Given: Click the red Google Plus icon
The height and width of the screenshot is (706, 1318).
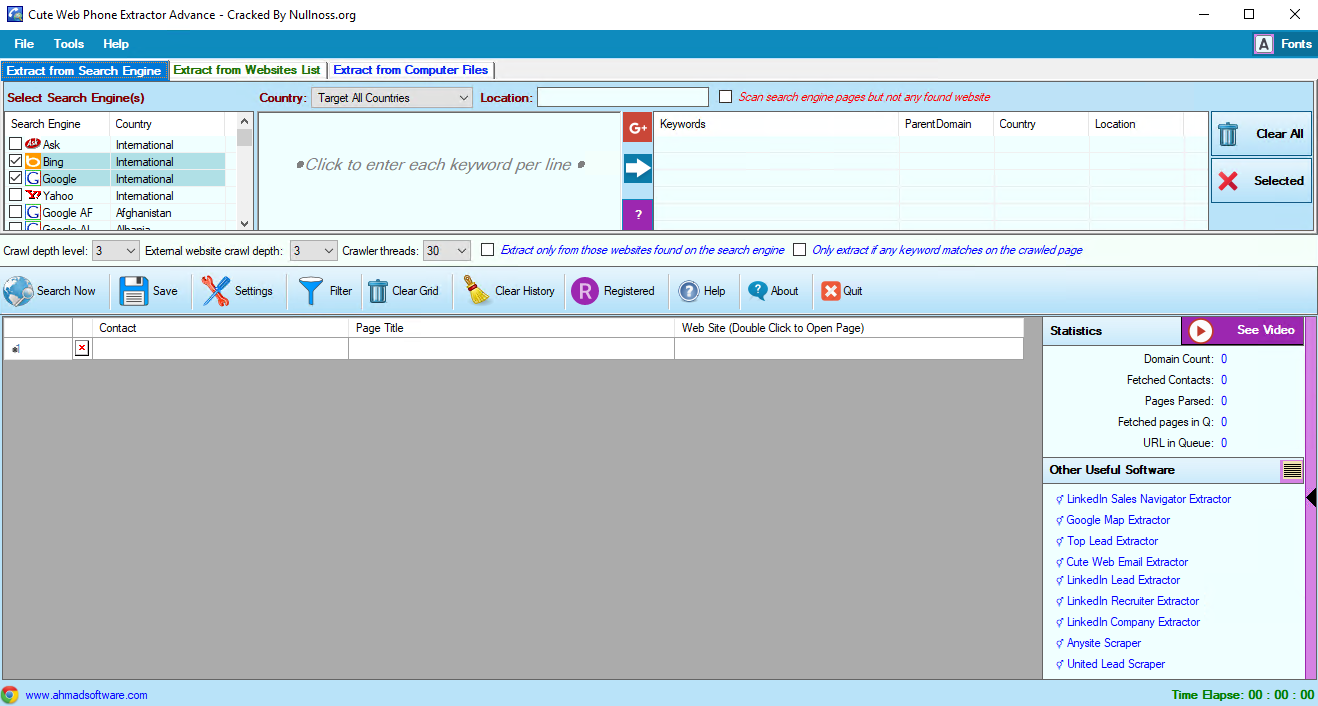Looking at the screenshot, I should [x=638, y=127].
